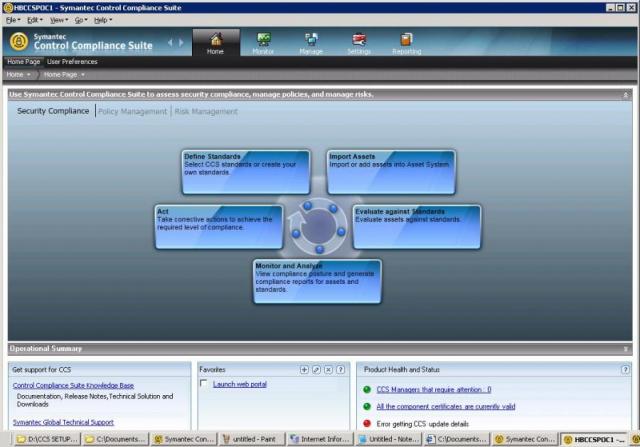Click red error icon for CCS update
The width and height of the screenshot is (640, 447).
367,424
